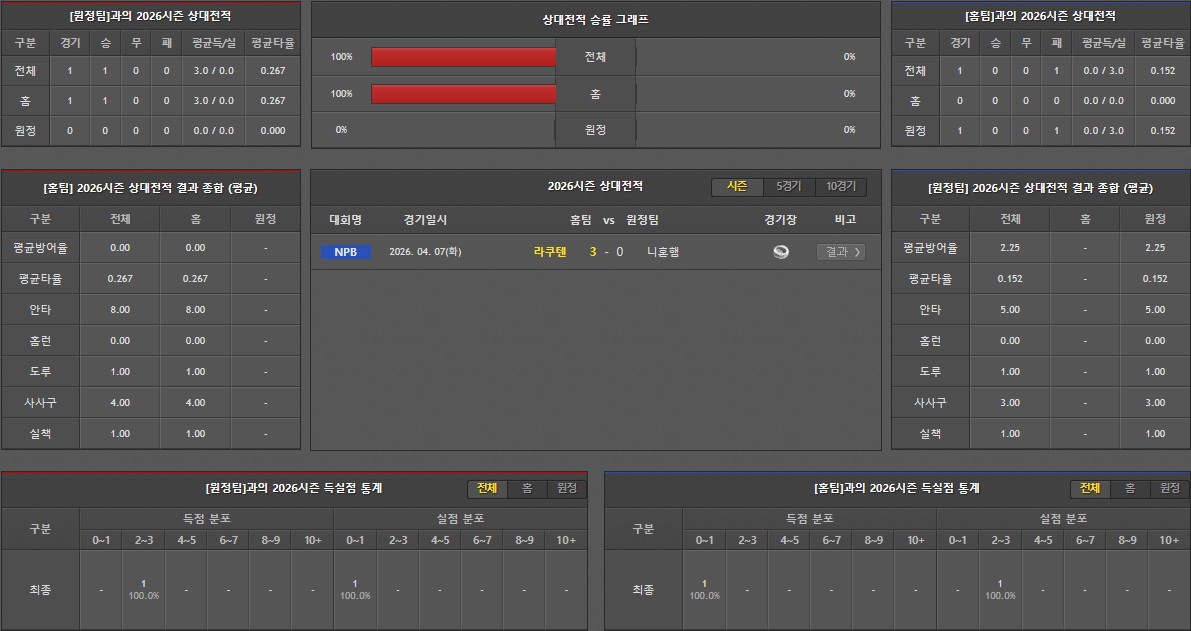This screenshot has height=631, width=1191.
Task: Click the red 홈 win-rate bar
Action: 463,94
